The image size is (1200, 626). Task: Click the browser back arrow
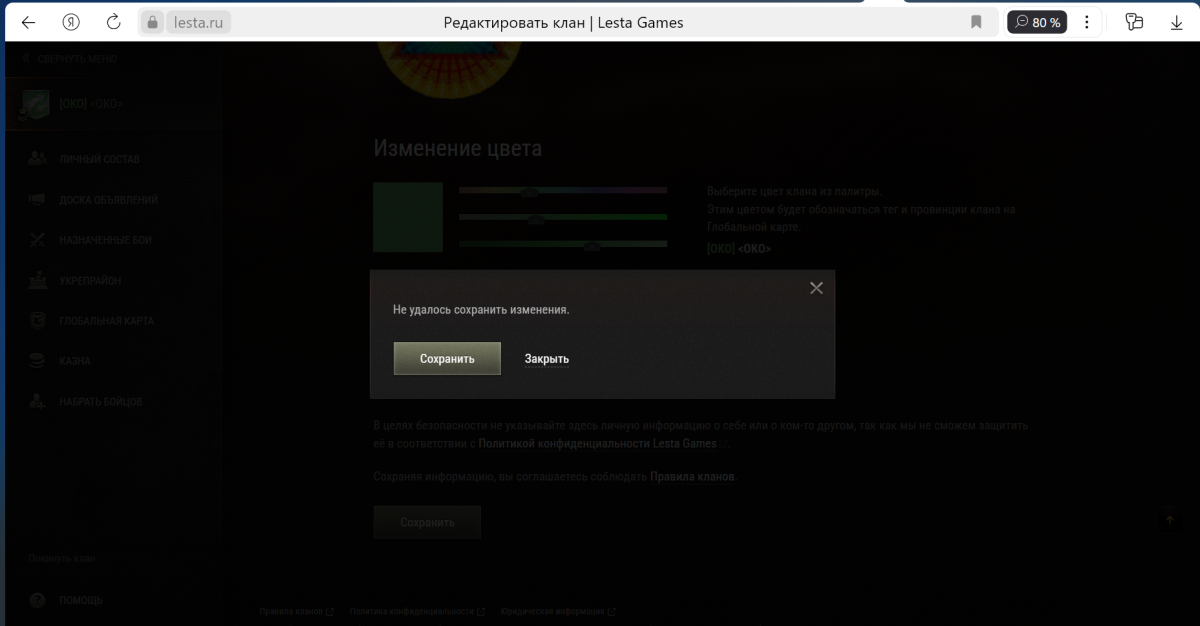(x=28, y=22)
